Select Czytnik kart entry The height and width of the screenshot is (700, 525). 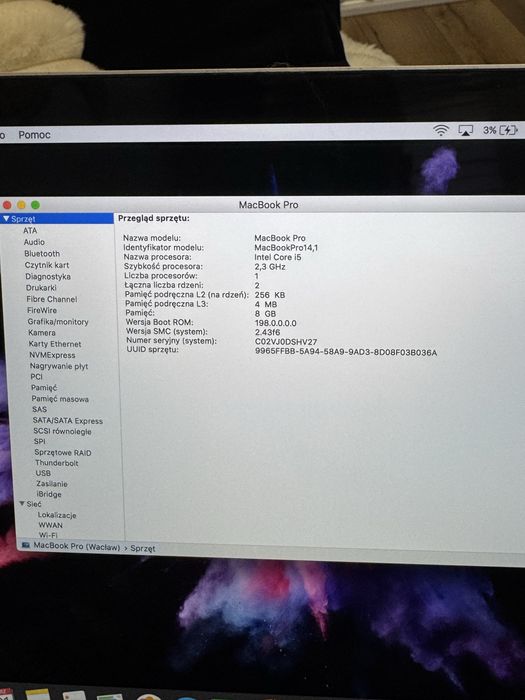[x=46, y=265]
